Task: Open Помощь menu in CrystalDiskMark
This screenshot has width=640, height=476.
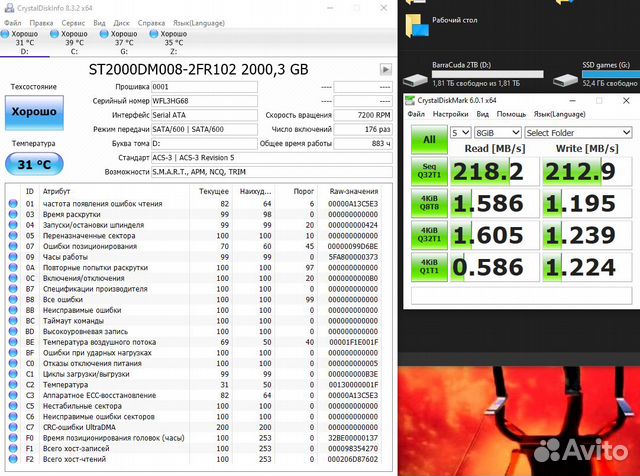Action: coord(511,114)
